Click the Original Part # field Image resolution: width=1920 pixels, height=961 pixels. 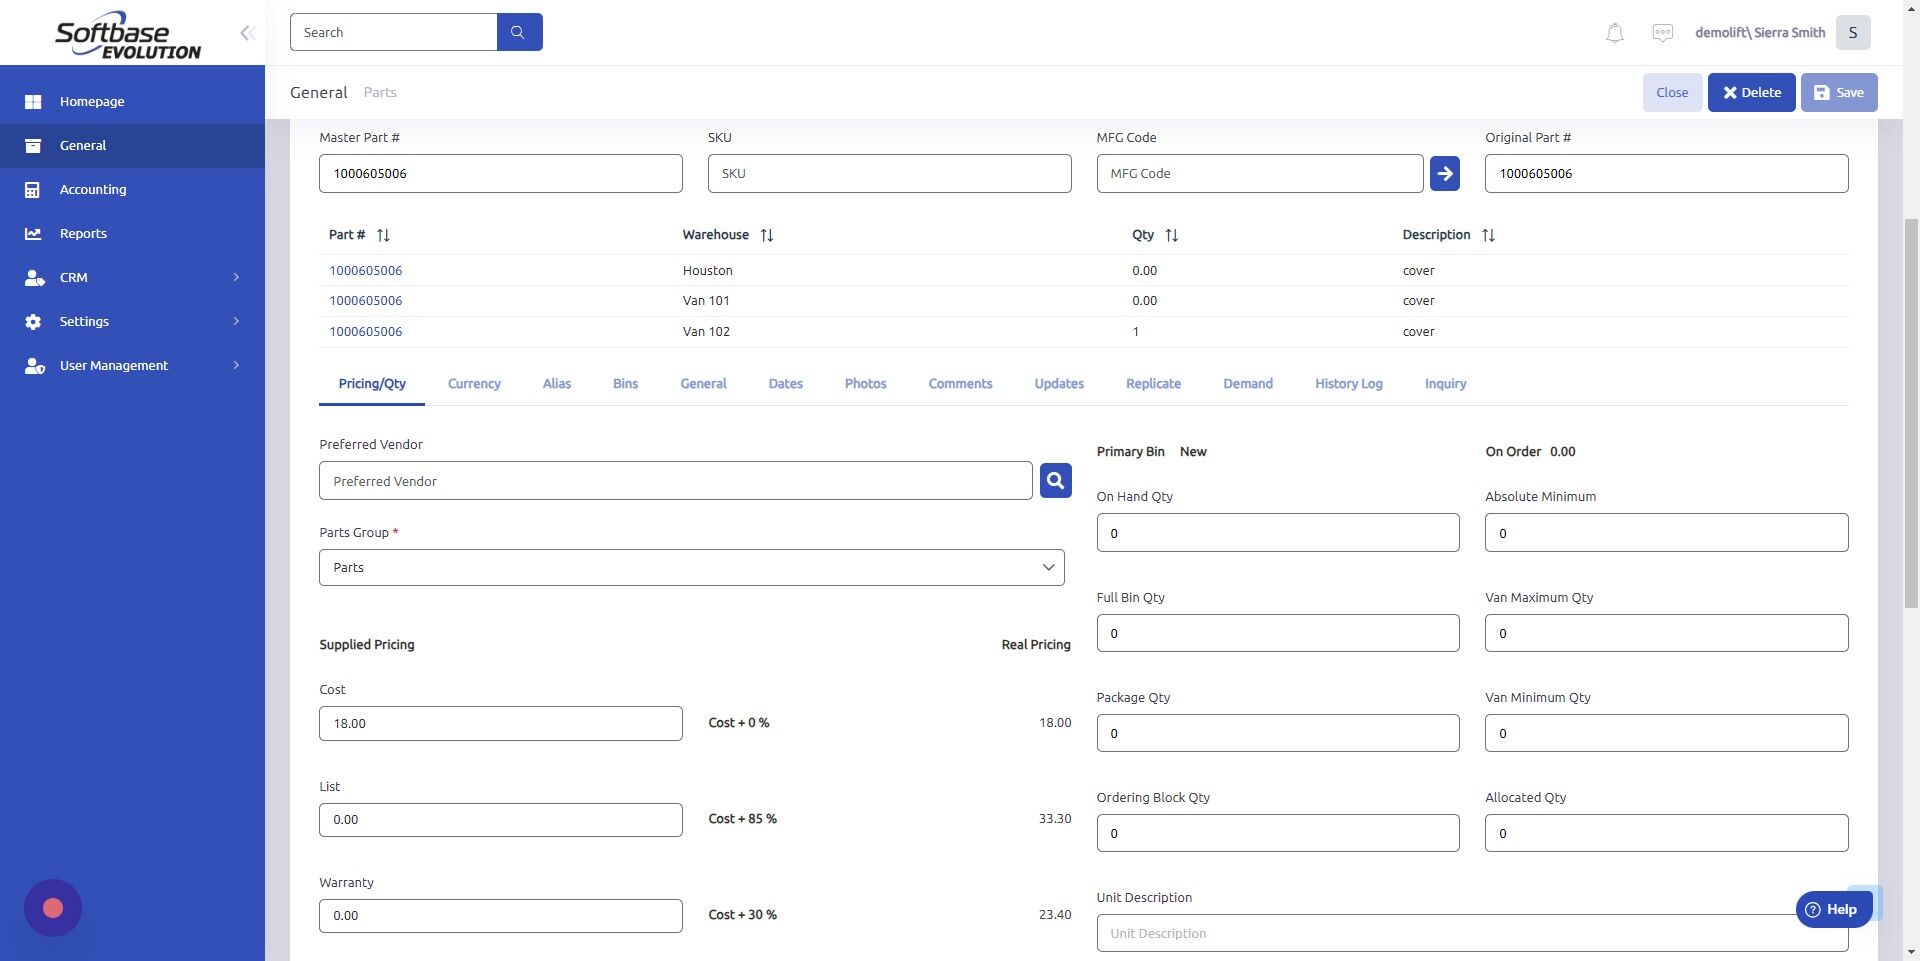pyautogui.click(x=1666, y=173)
